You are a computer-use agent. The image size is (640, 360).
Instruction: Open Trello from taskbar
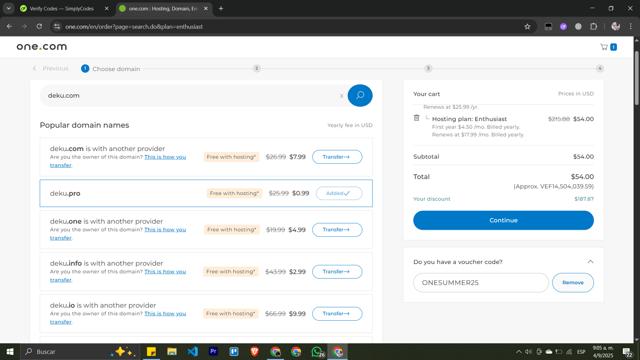[x=234, y=351]
